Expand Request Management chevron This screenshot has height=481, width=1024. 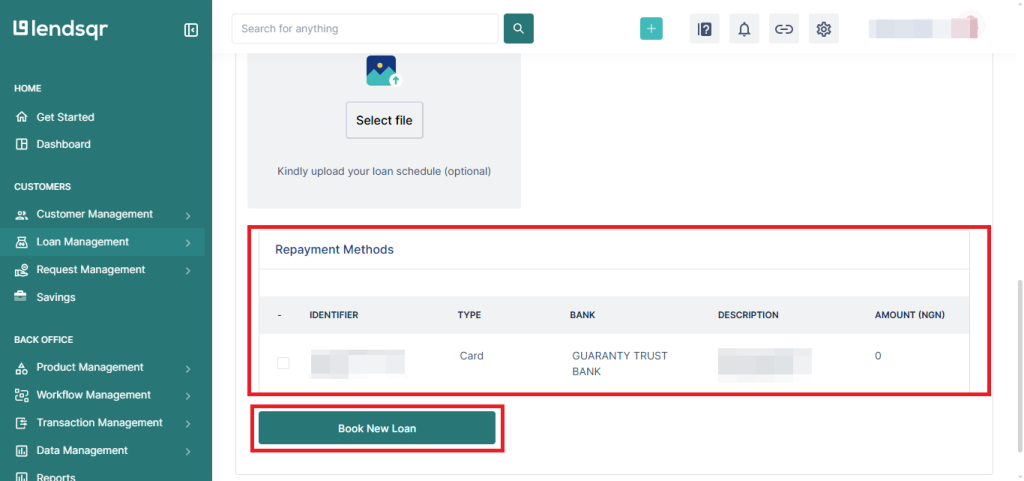click(x=187, y=270)
